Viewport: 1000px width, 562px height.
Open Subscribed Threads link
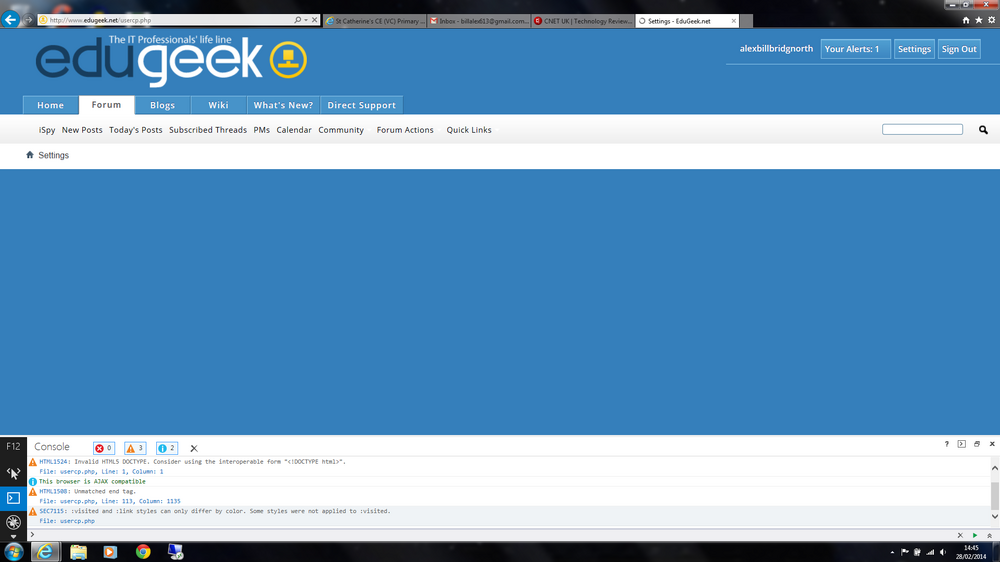pyautogui.click(x=208, y=129)
